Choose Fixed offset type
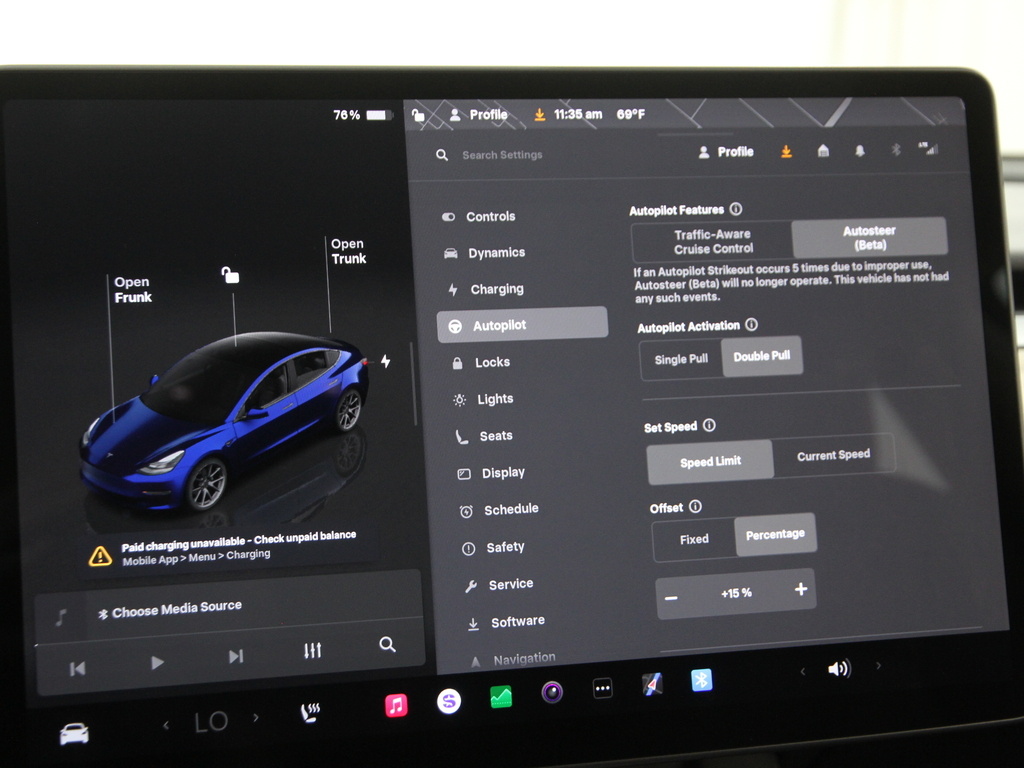The height and width of the screenshot is (768, 1024). click(694, 539)
